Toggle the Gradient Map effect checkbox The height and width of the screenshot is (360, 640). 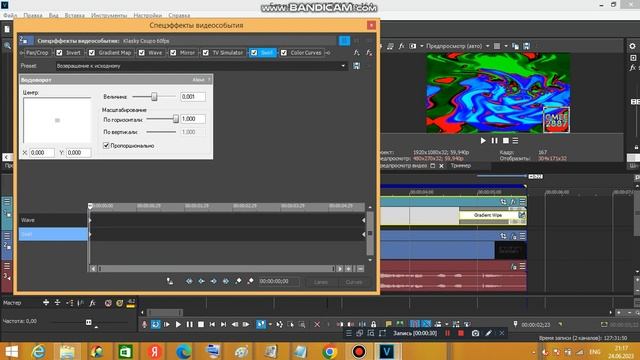pos(92,53)
